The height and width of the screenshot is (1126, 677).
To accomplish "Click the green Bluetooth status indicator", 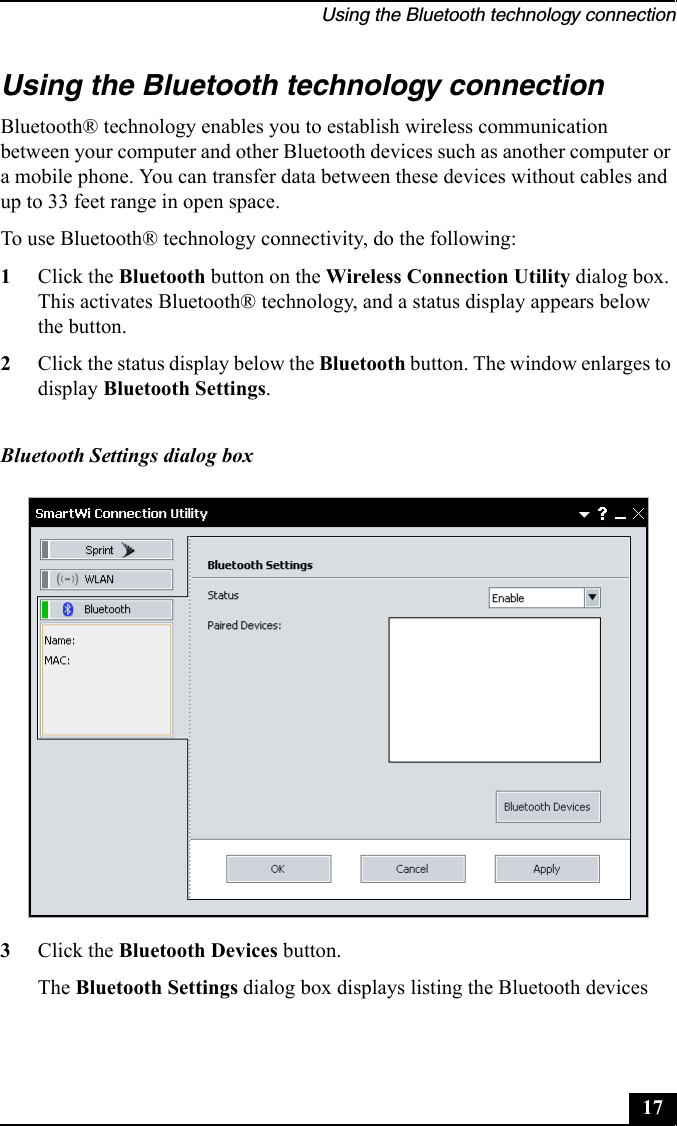I will [x=45, y=610].
